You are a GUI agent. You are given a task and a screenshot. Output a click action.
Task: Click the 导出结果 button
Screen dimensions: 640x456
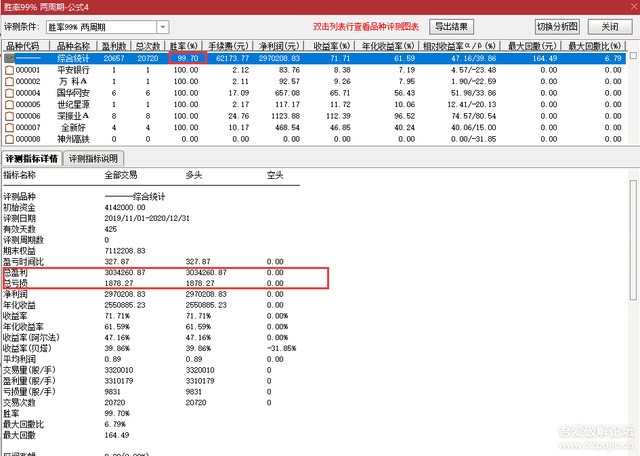[451, 27]
